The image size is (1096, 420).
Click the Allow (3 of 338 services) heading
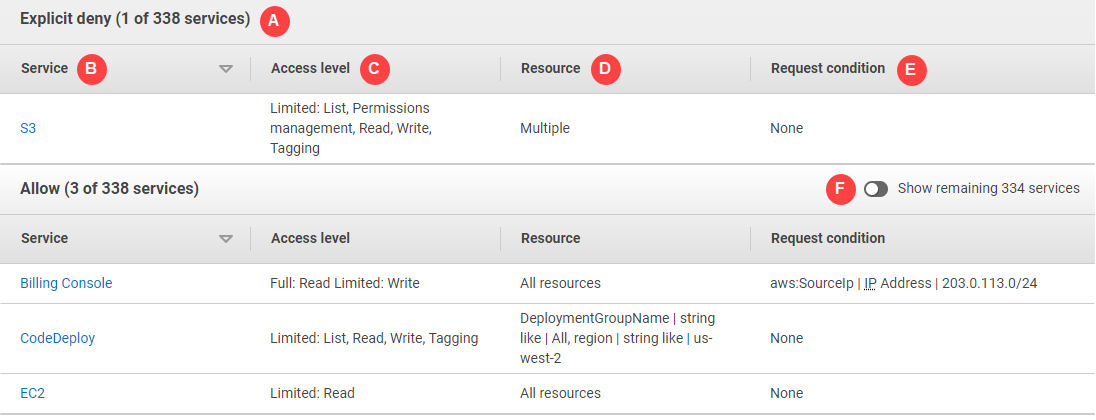[x=109, y=188]
